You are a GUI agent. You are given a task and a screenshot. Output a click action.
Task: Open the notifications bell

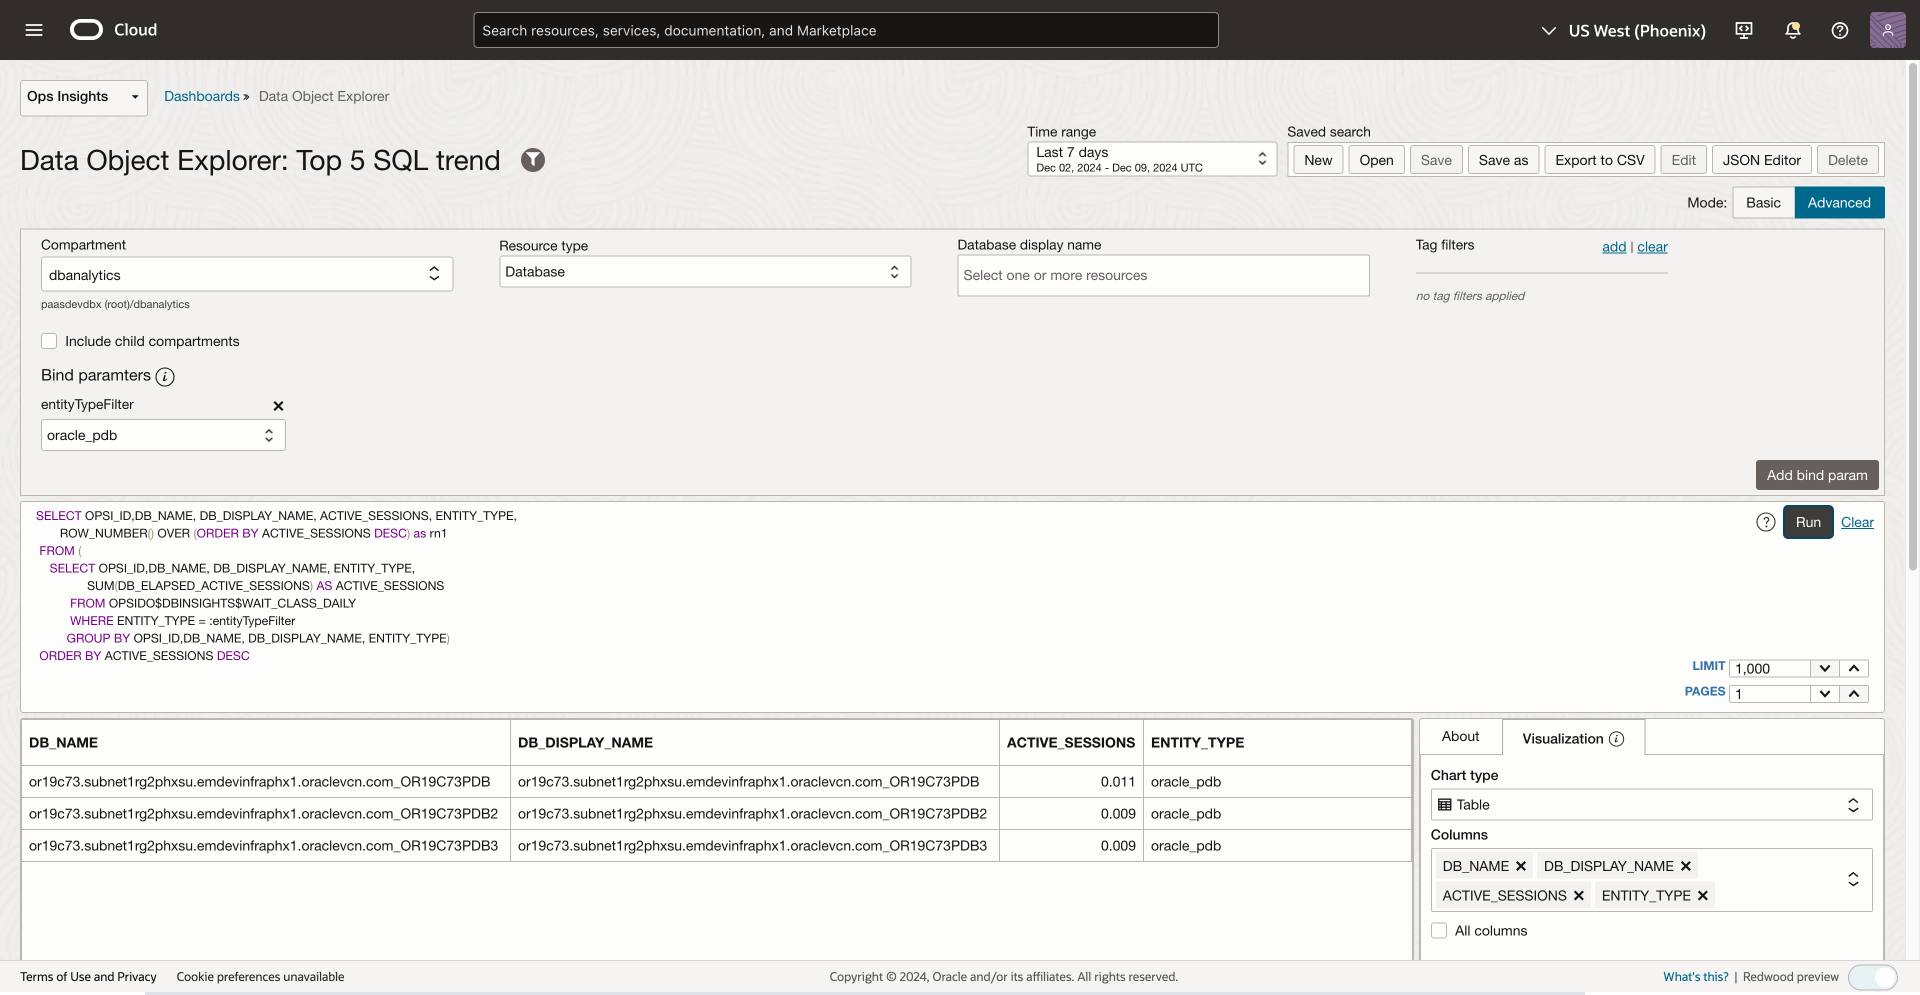point(1793,30)
